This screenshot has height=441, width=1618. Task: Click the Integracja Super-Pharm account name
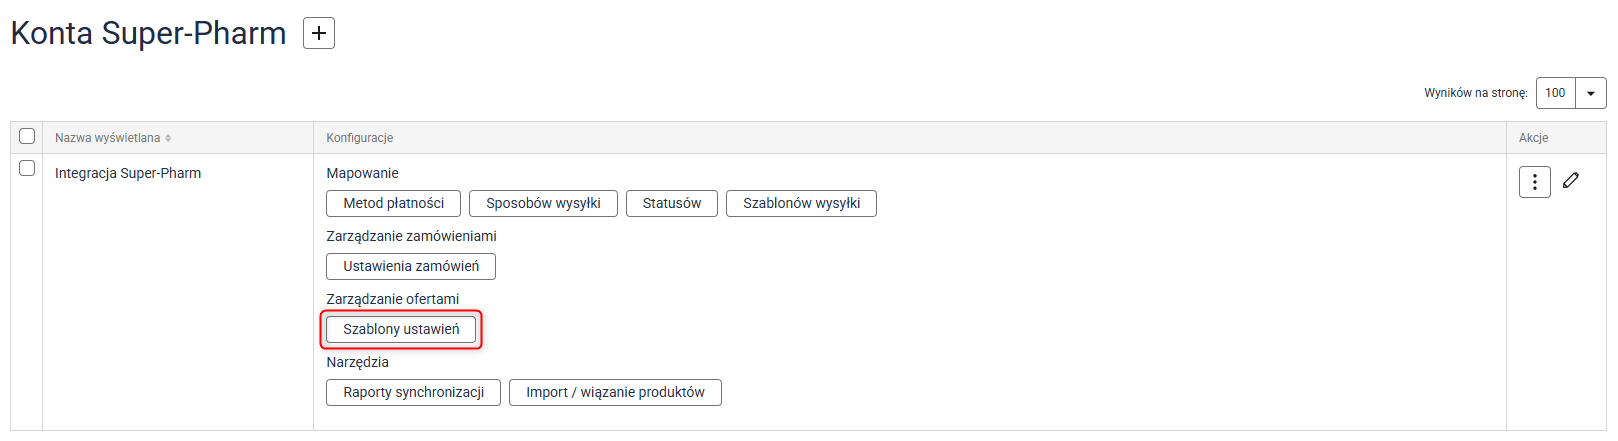[x=128, y=173]
